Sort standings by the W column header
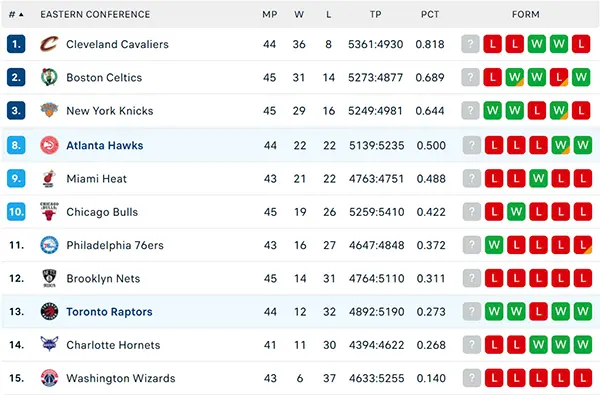The width and height of the screenshot is (600, 395). [299, 15]
